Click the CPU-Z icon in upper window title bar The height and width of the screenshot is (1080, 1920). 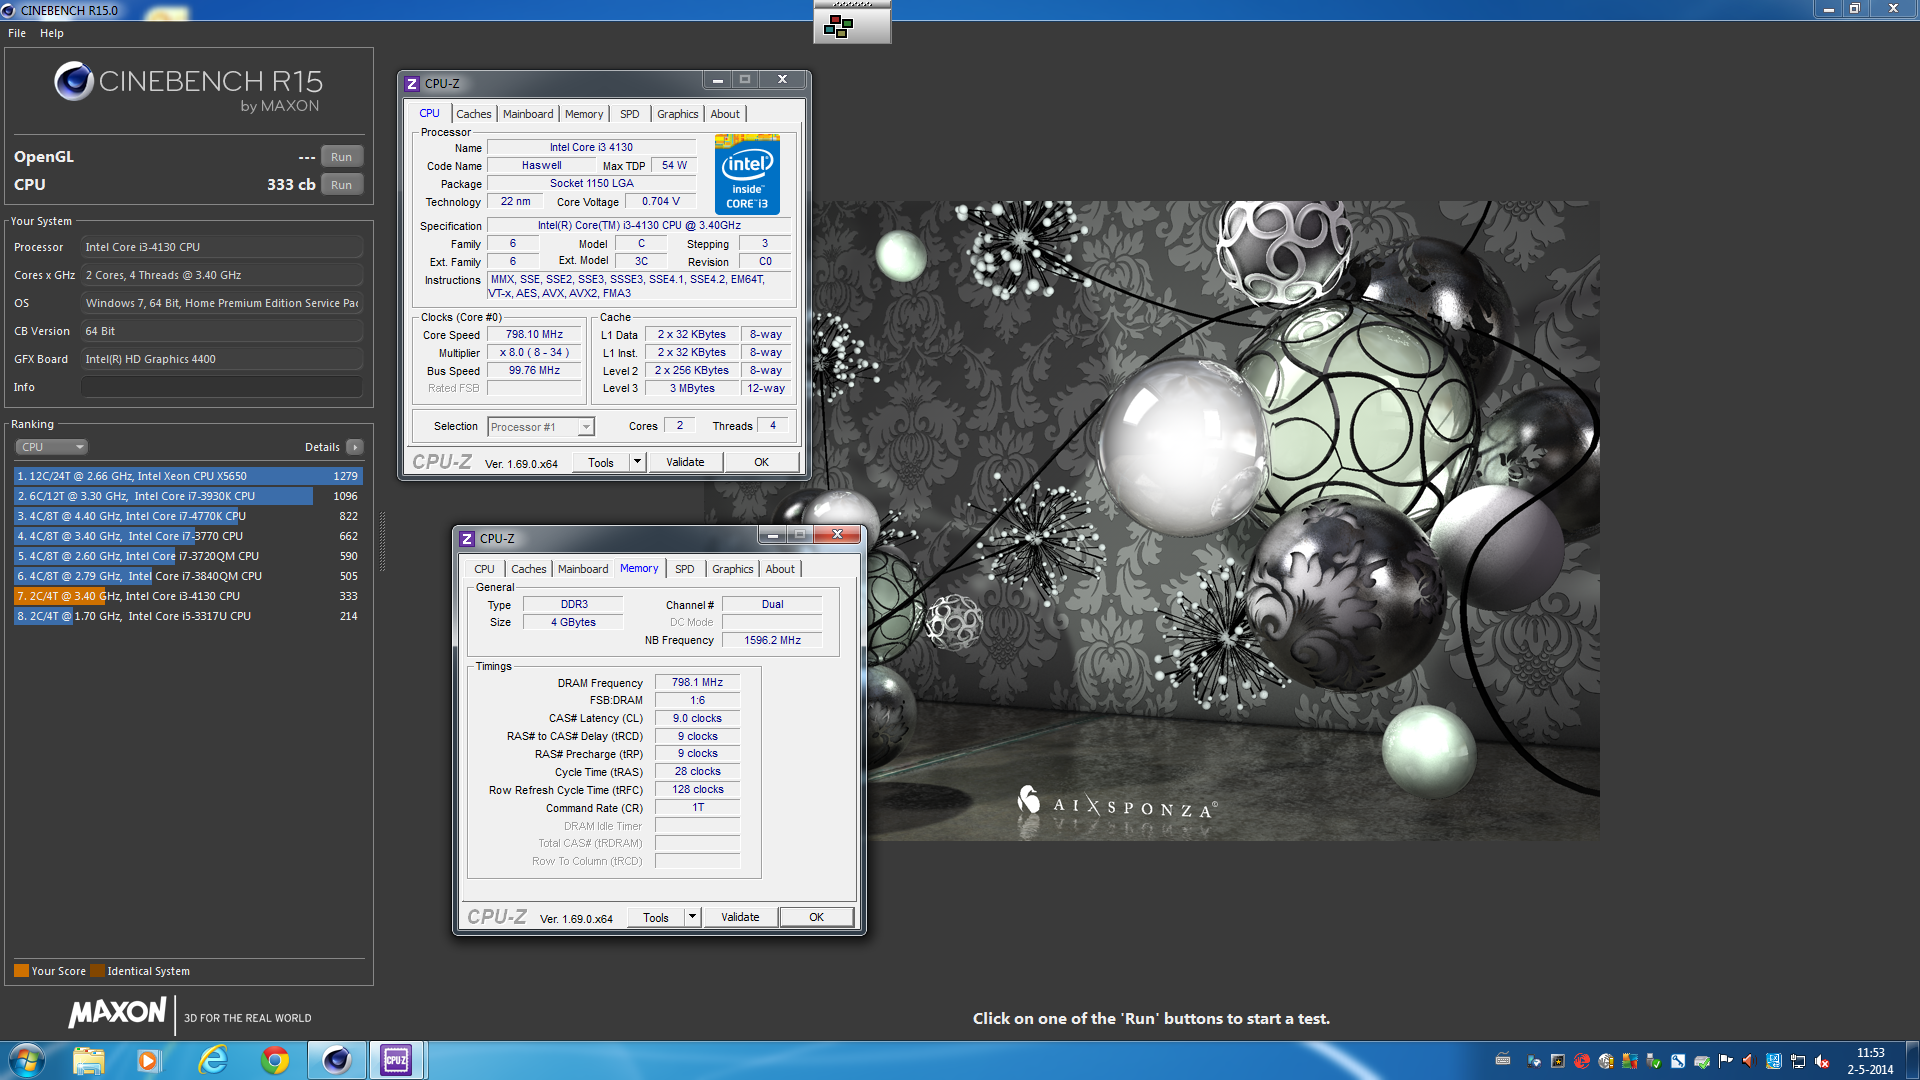412,84
